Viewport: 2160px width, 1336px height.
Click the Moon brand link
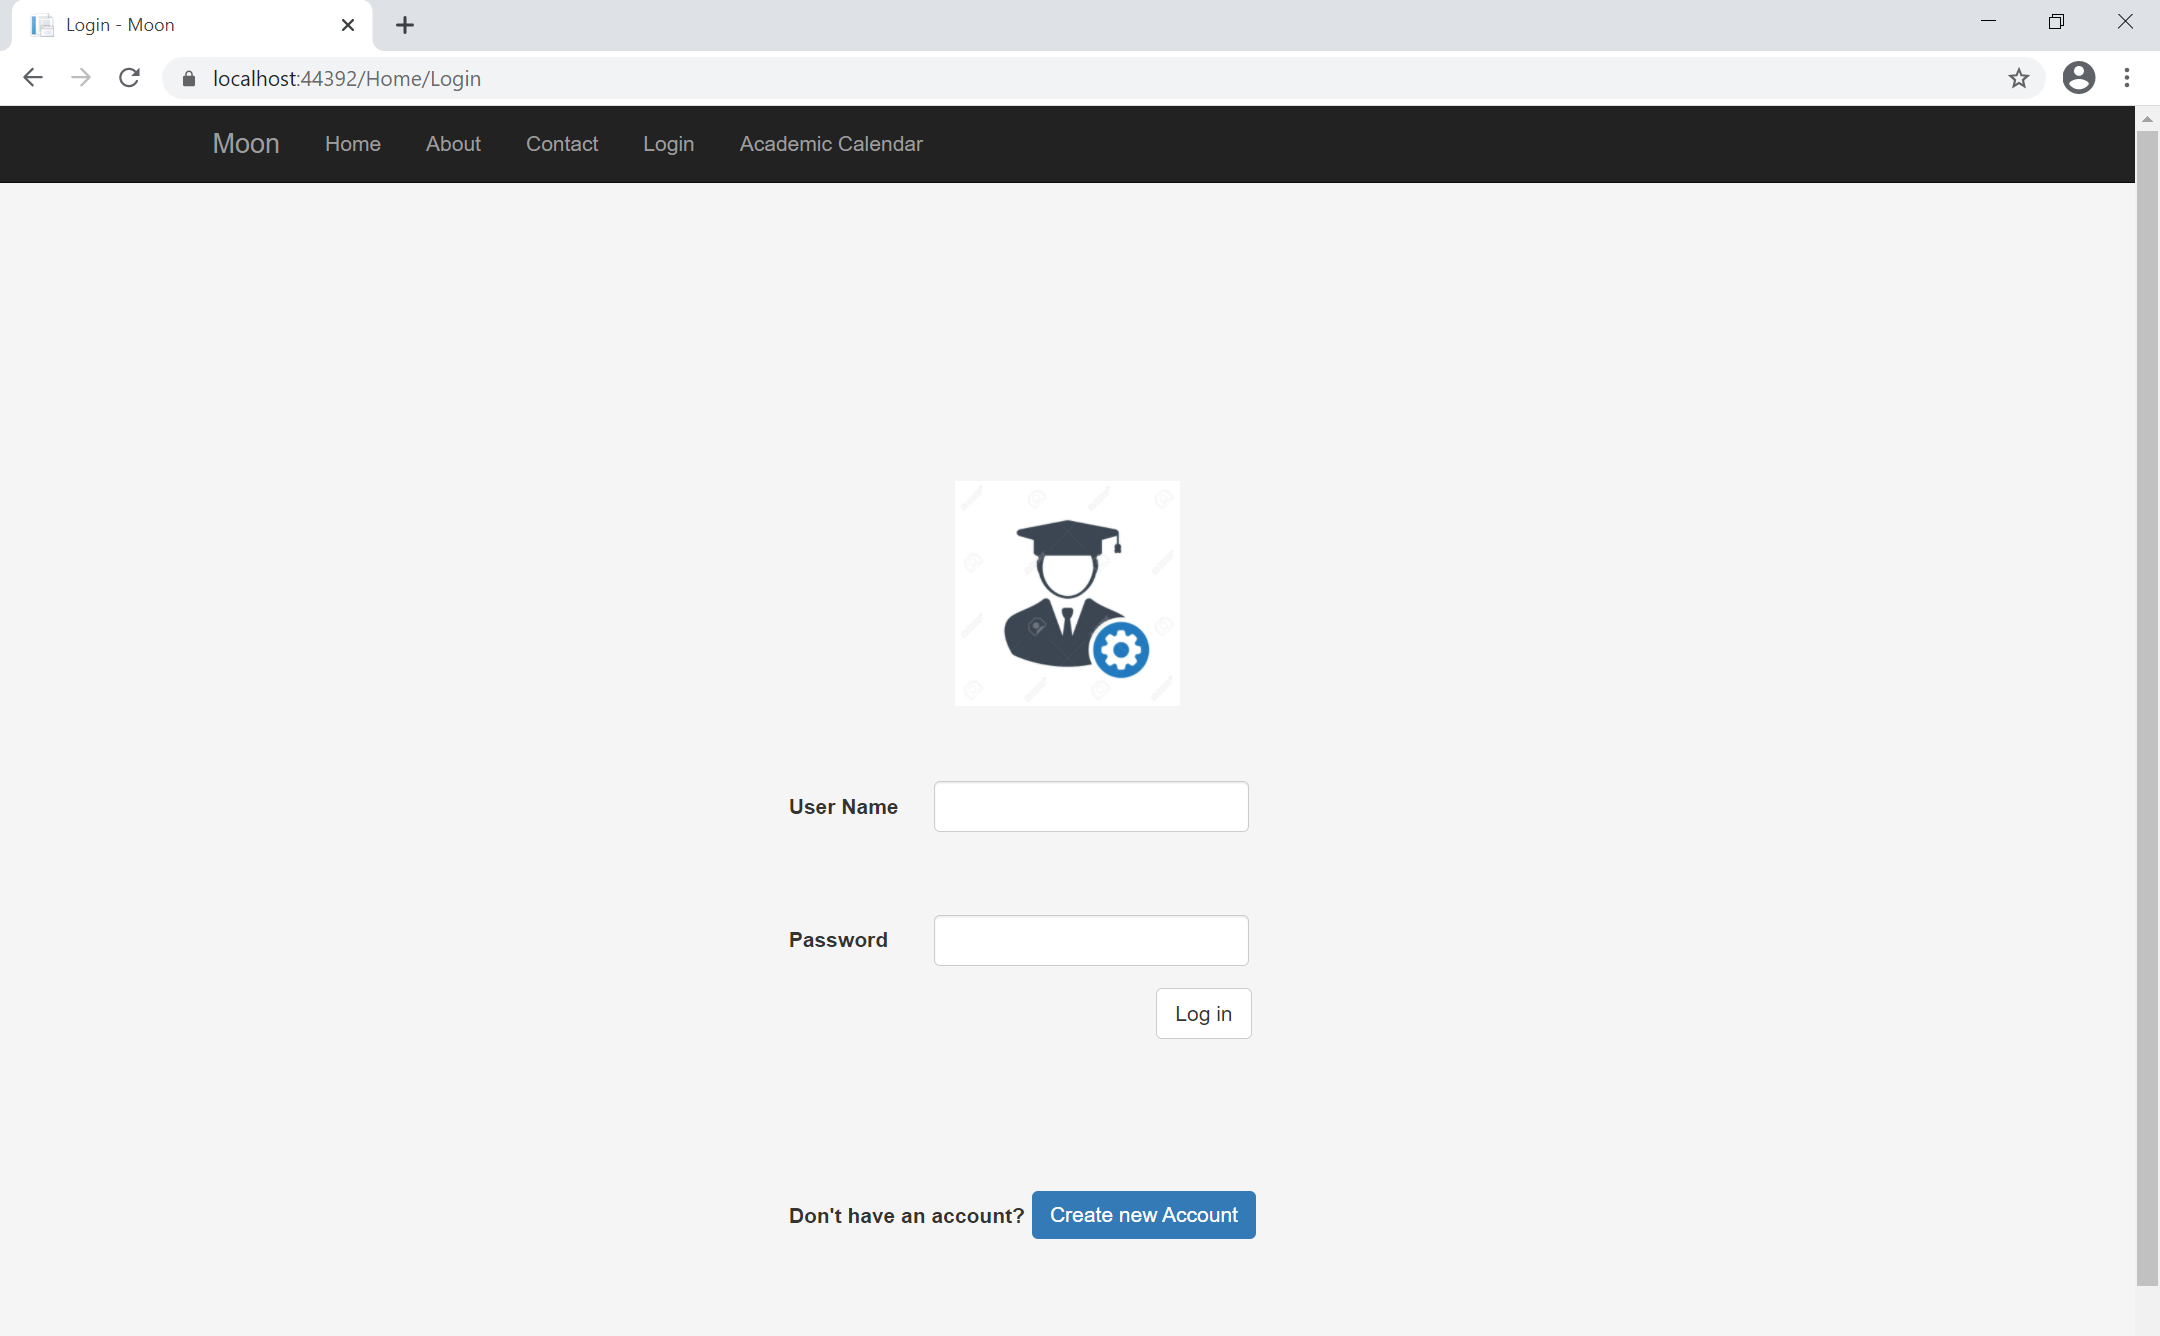245,144
